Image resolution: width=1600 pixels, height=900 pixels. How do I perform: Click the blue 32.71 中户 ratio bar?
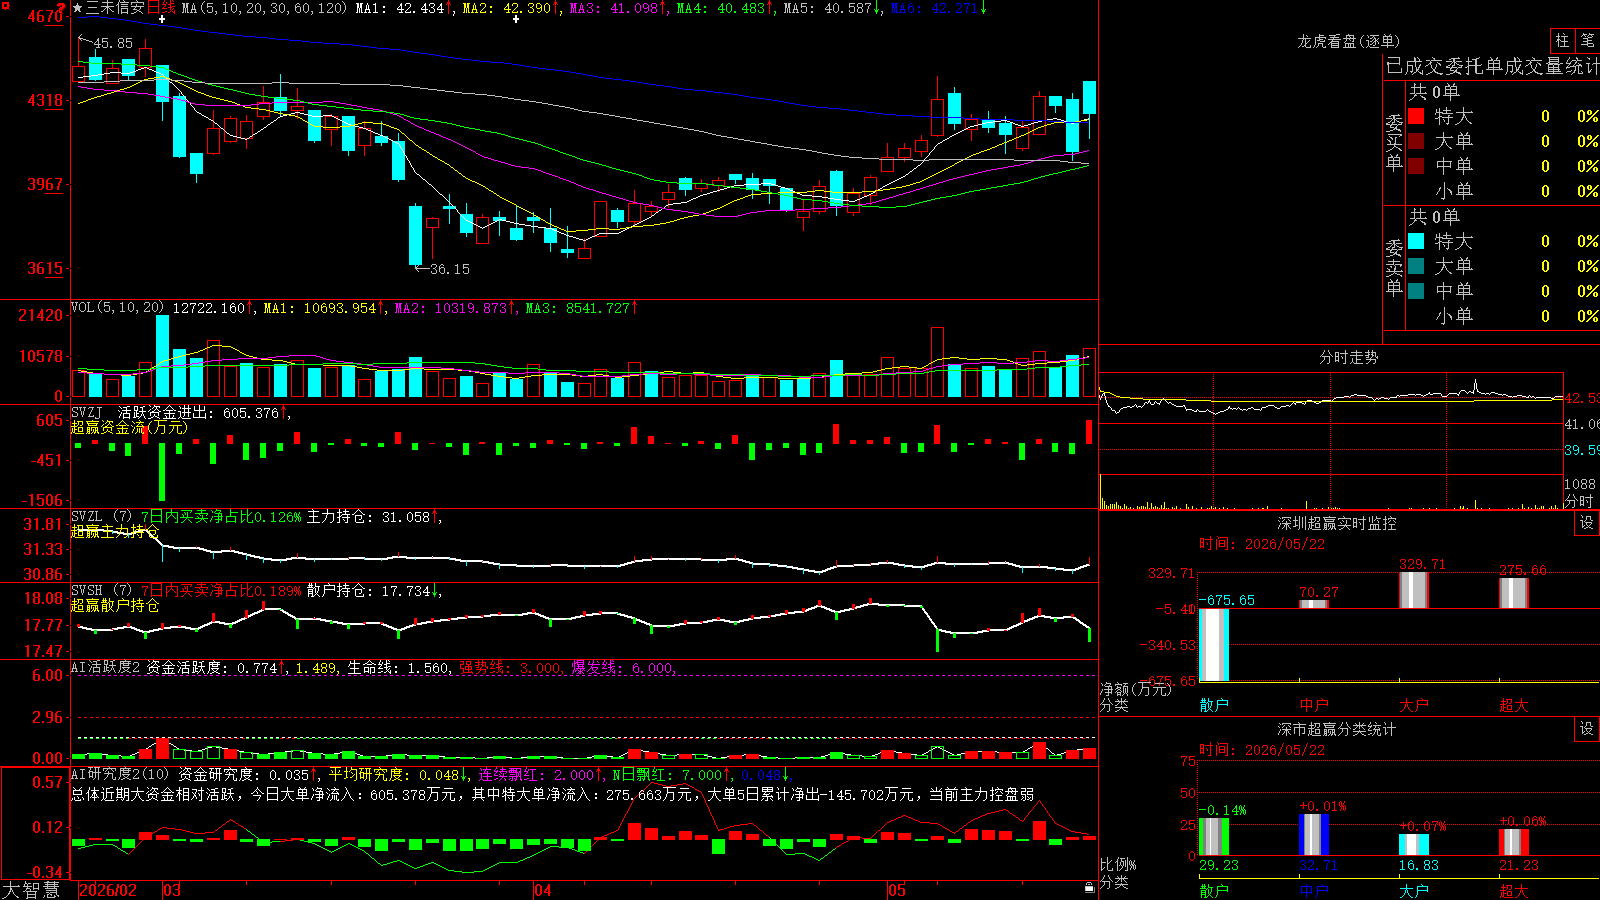point(1314,835)
